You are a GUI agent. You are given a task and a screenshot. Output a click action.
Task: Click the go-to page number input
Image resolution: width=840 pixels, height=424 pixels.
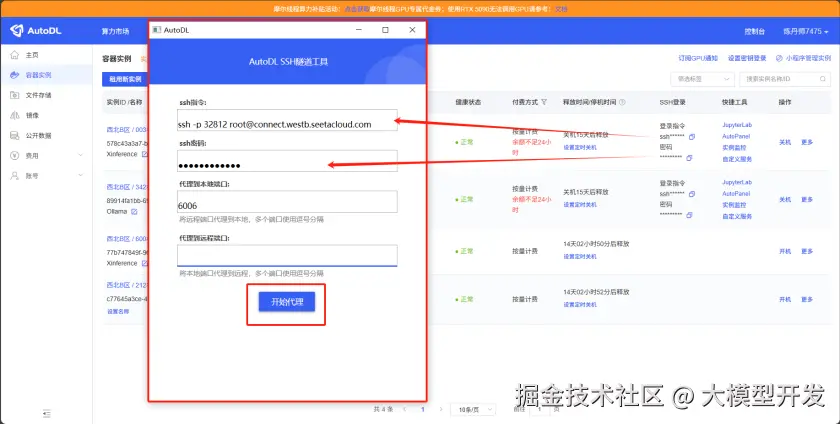click(x=539, y=410)
